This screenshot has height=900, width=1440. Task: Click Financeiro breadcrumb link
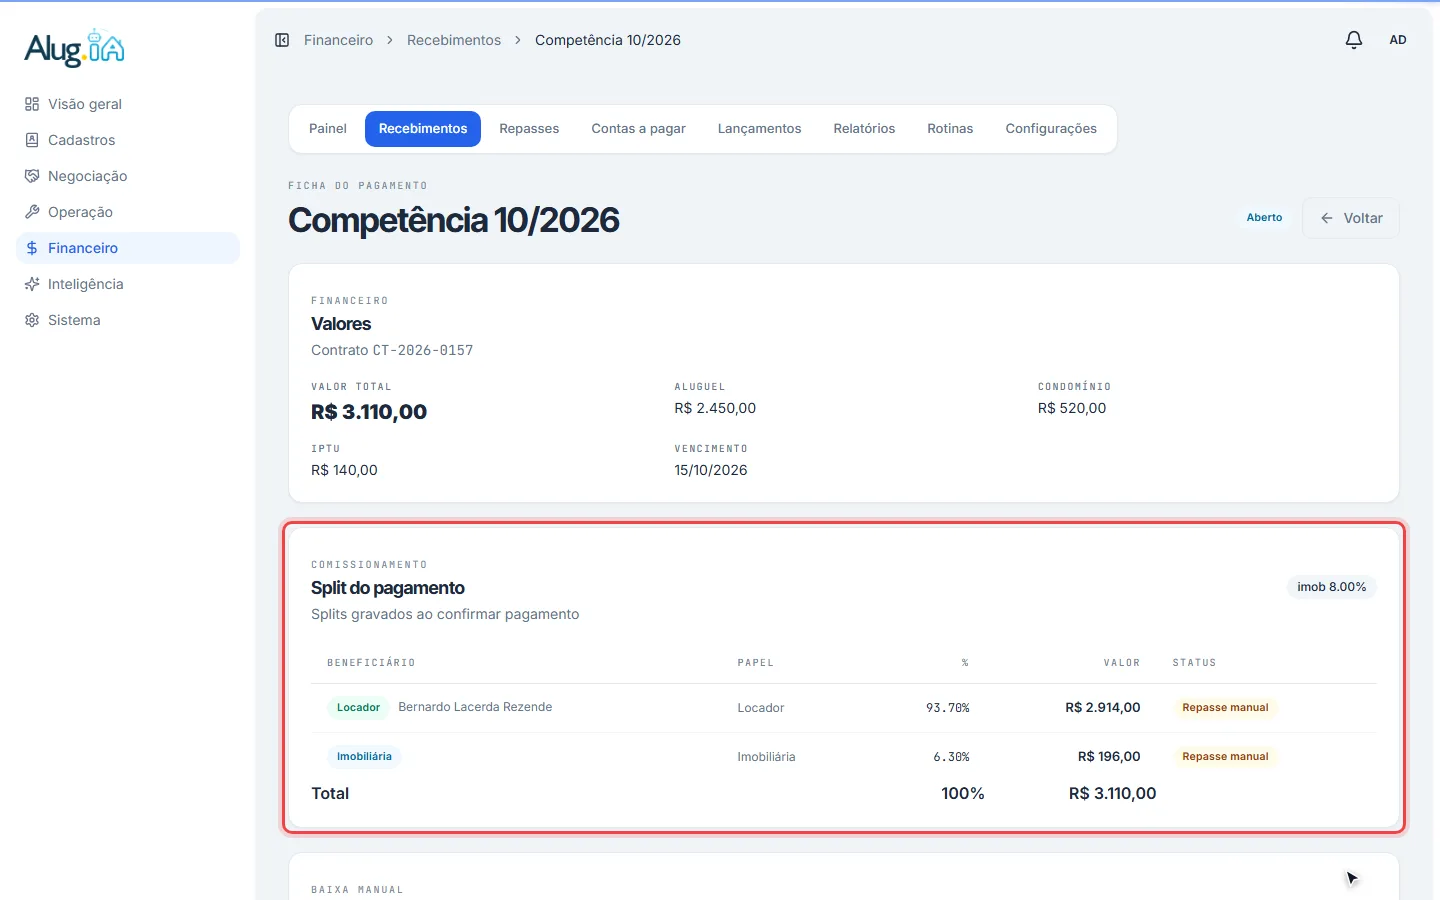(338, 40)
